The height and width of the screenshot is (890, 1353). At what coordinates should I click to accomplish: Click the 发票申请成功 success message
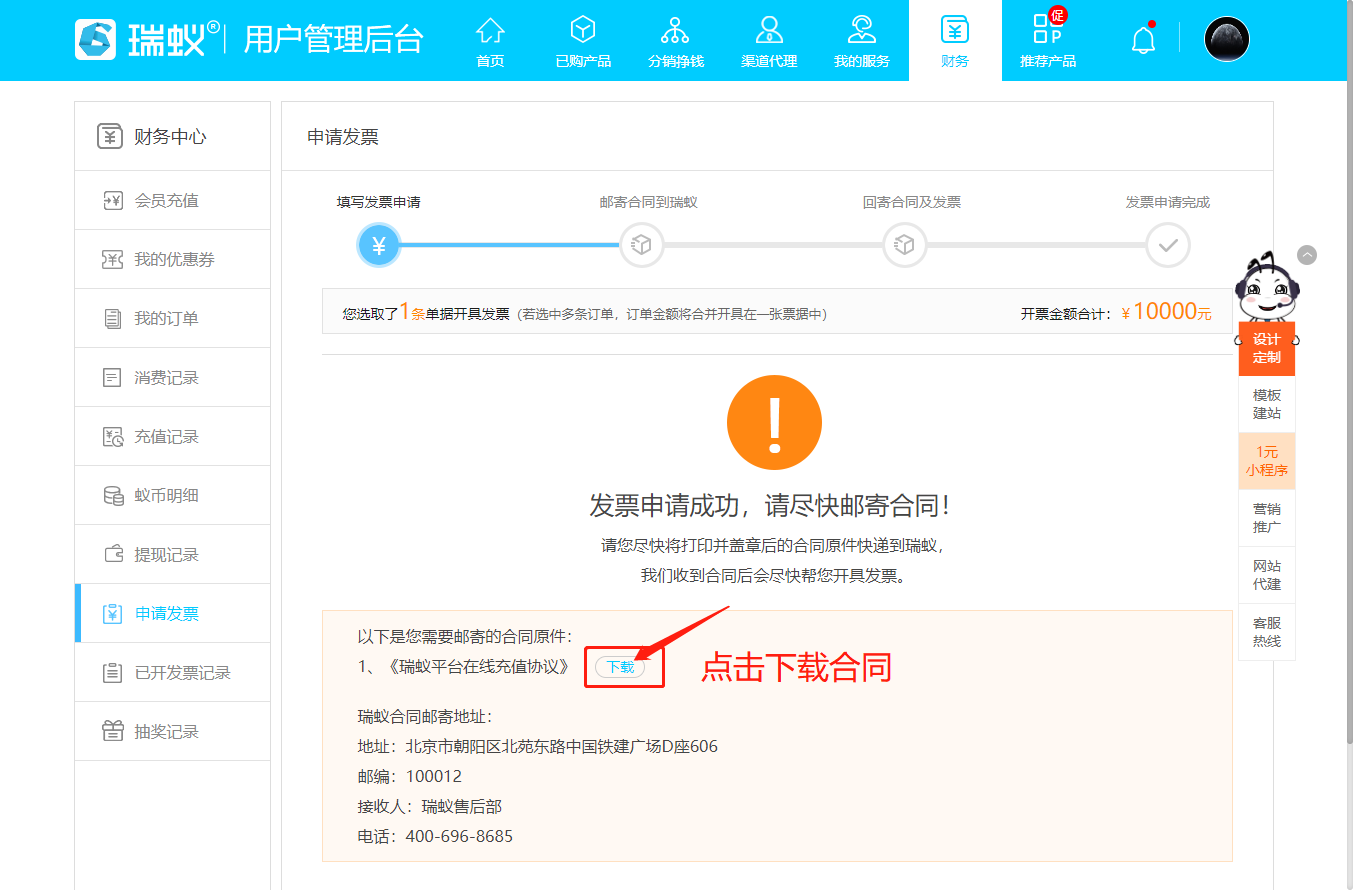pyautogui.click(x=770, y=505)
